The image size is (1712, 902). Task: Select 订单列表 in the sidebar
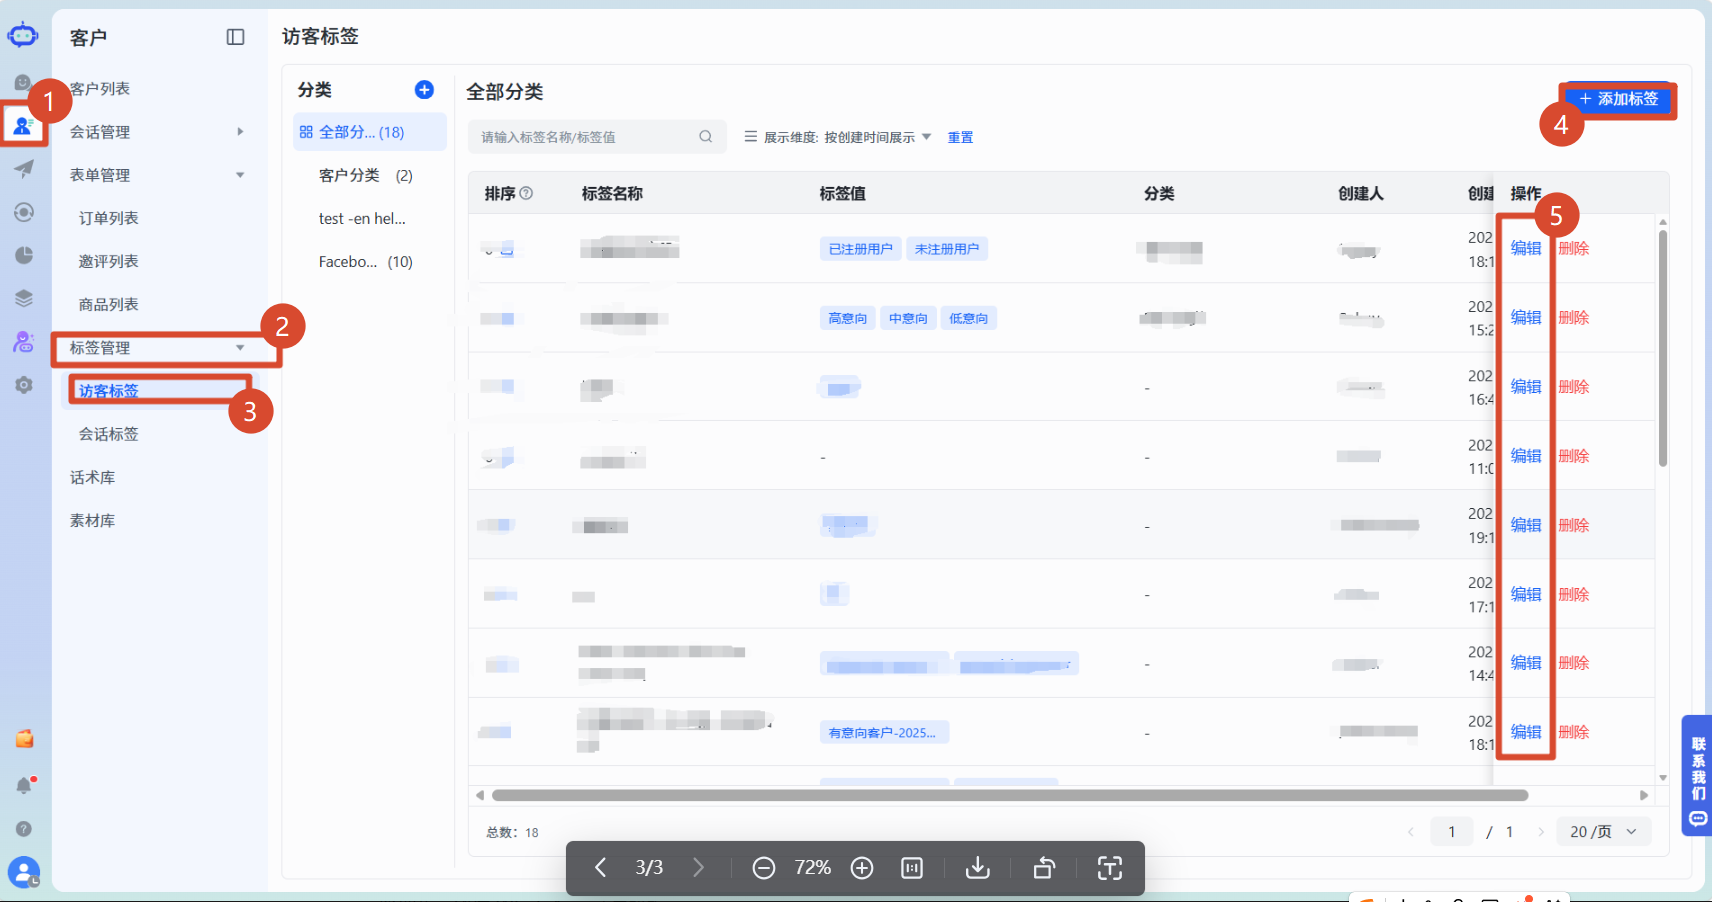pyautogui.click(x=109, y=218)
